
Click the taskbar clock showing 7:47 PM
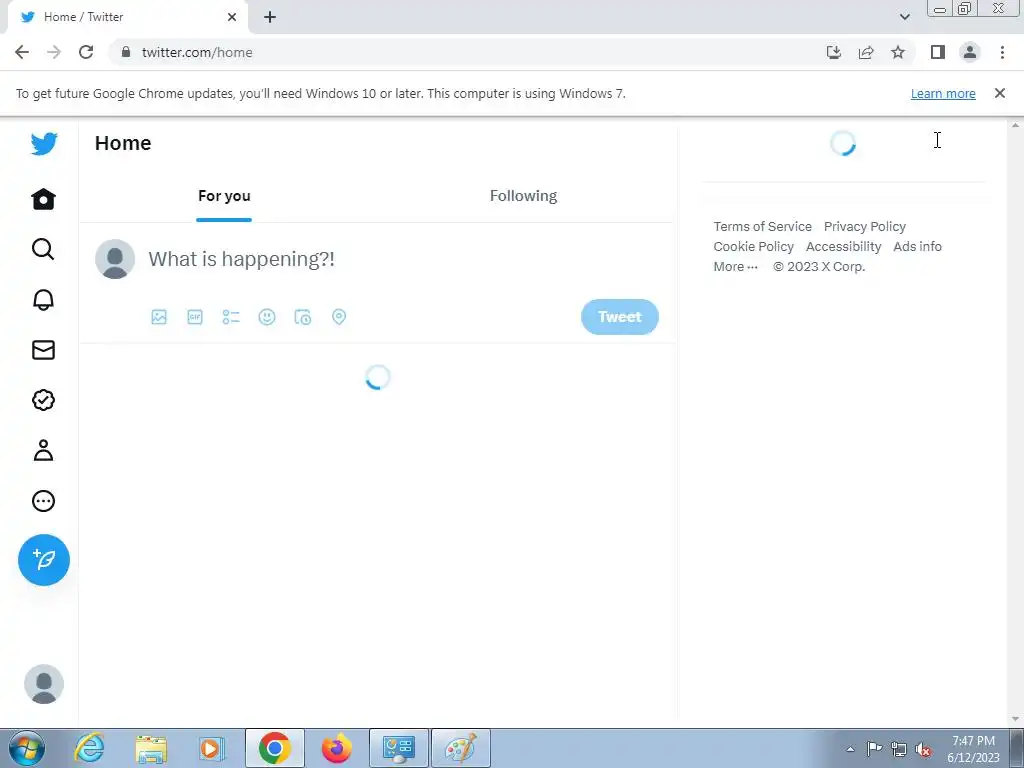click(973, 749)
